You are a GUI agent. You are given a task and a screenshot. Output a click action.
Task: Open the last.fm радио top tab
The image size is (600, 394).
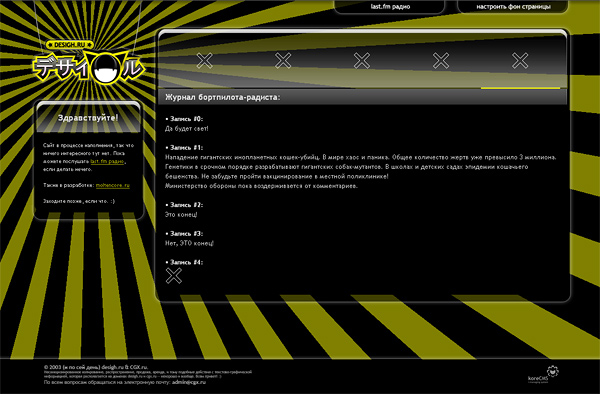pyautogui.click(x=390, y=7)
